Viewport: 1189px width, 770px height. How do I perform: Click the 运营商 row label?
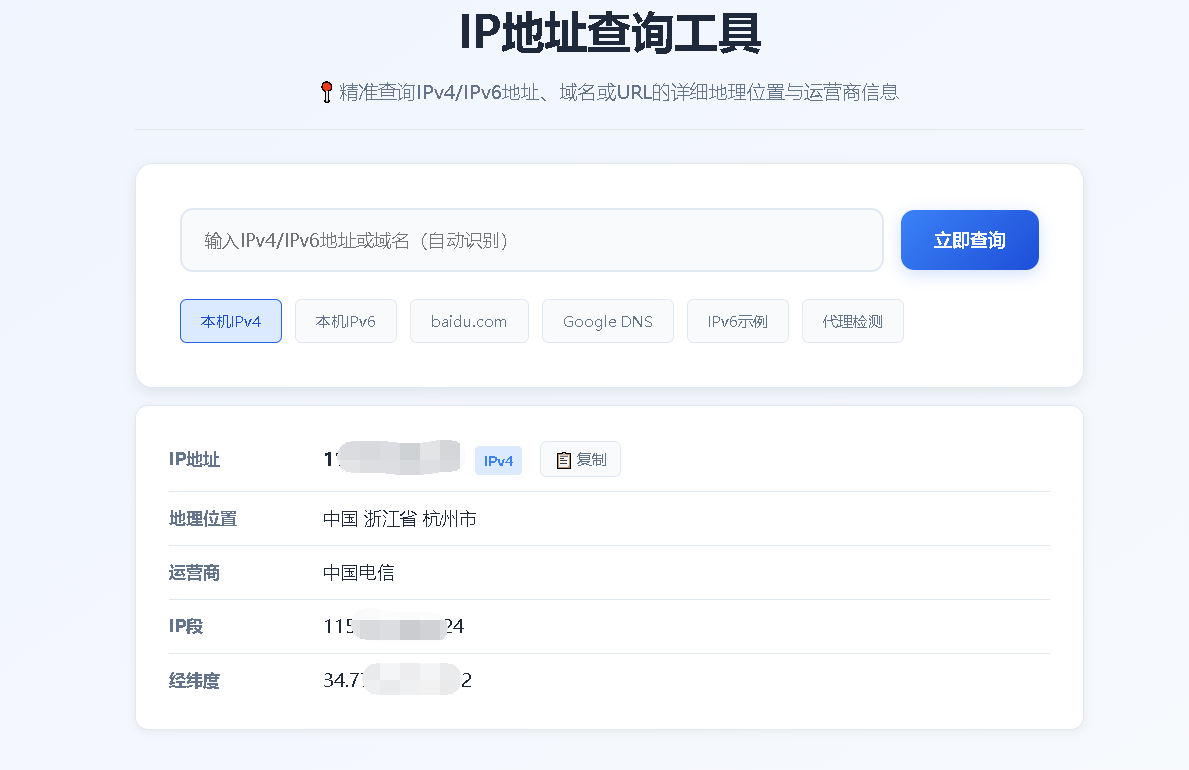click(x=194, y=573)
